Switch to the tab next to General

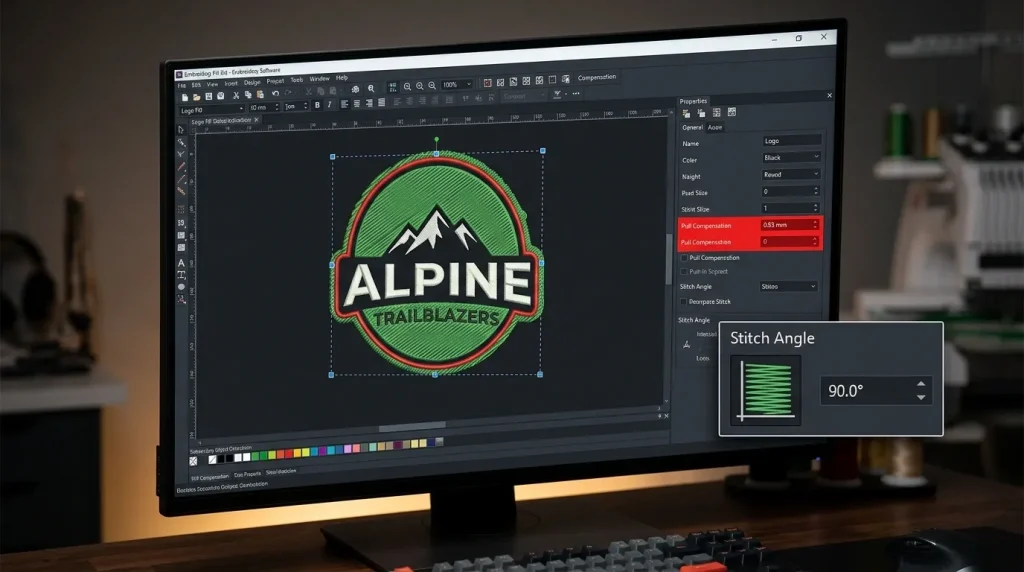click(x=715, y=127)
